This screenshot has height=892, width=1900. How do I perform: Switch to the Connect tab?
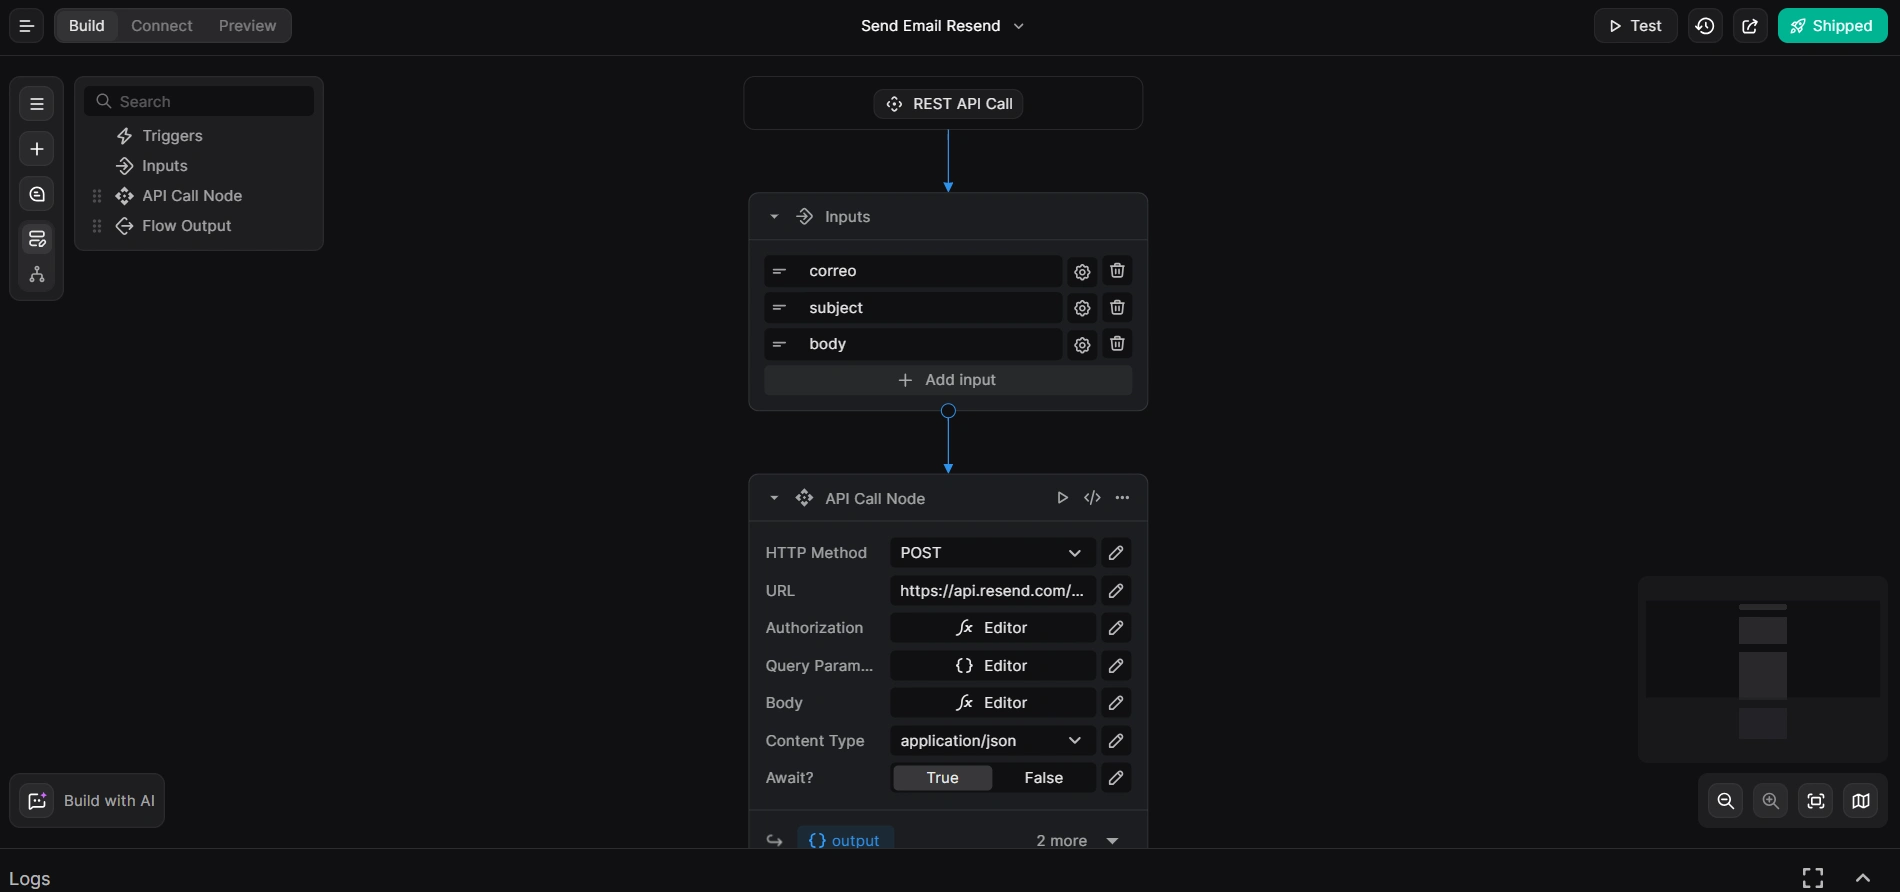162,26
